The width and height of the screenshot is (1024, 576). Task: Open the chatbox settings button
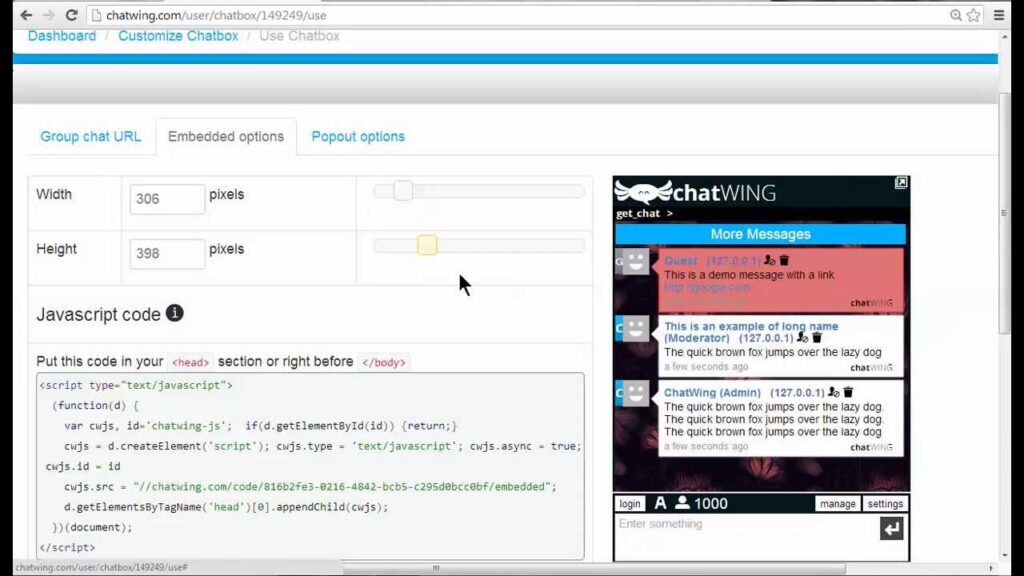(885, 504)
